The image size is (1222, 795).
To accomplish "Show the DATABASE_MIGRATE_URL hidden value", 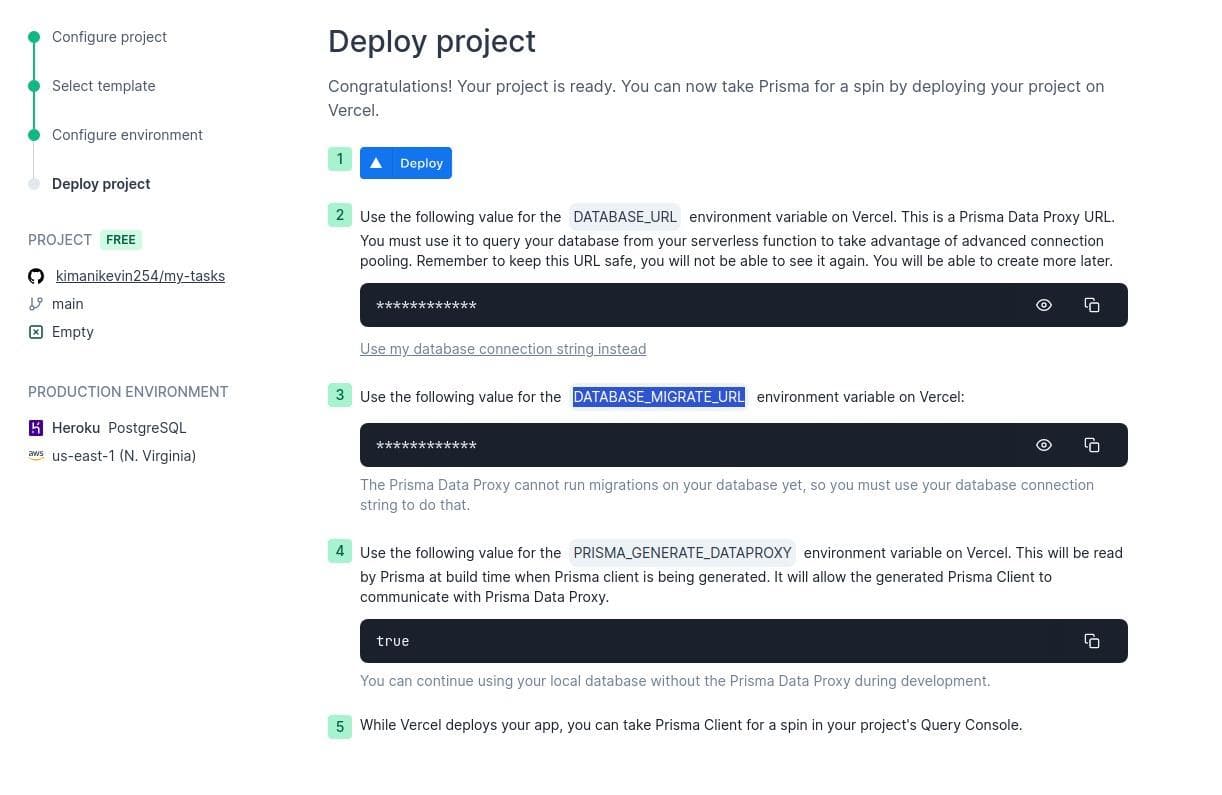I will coord(1044,445).
